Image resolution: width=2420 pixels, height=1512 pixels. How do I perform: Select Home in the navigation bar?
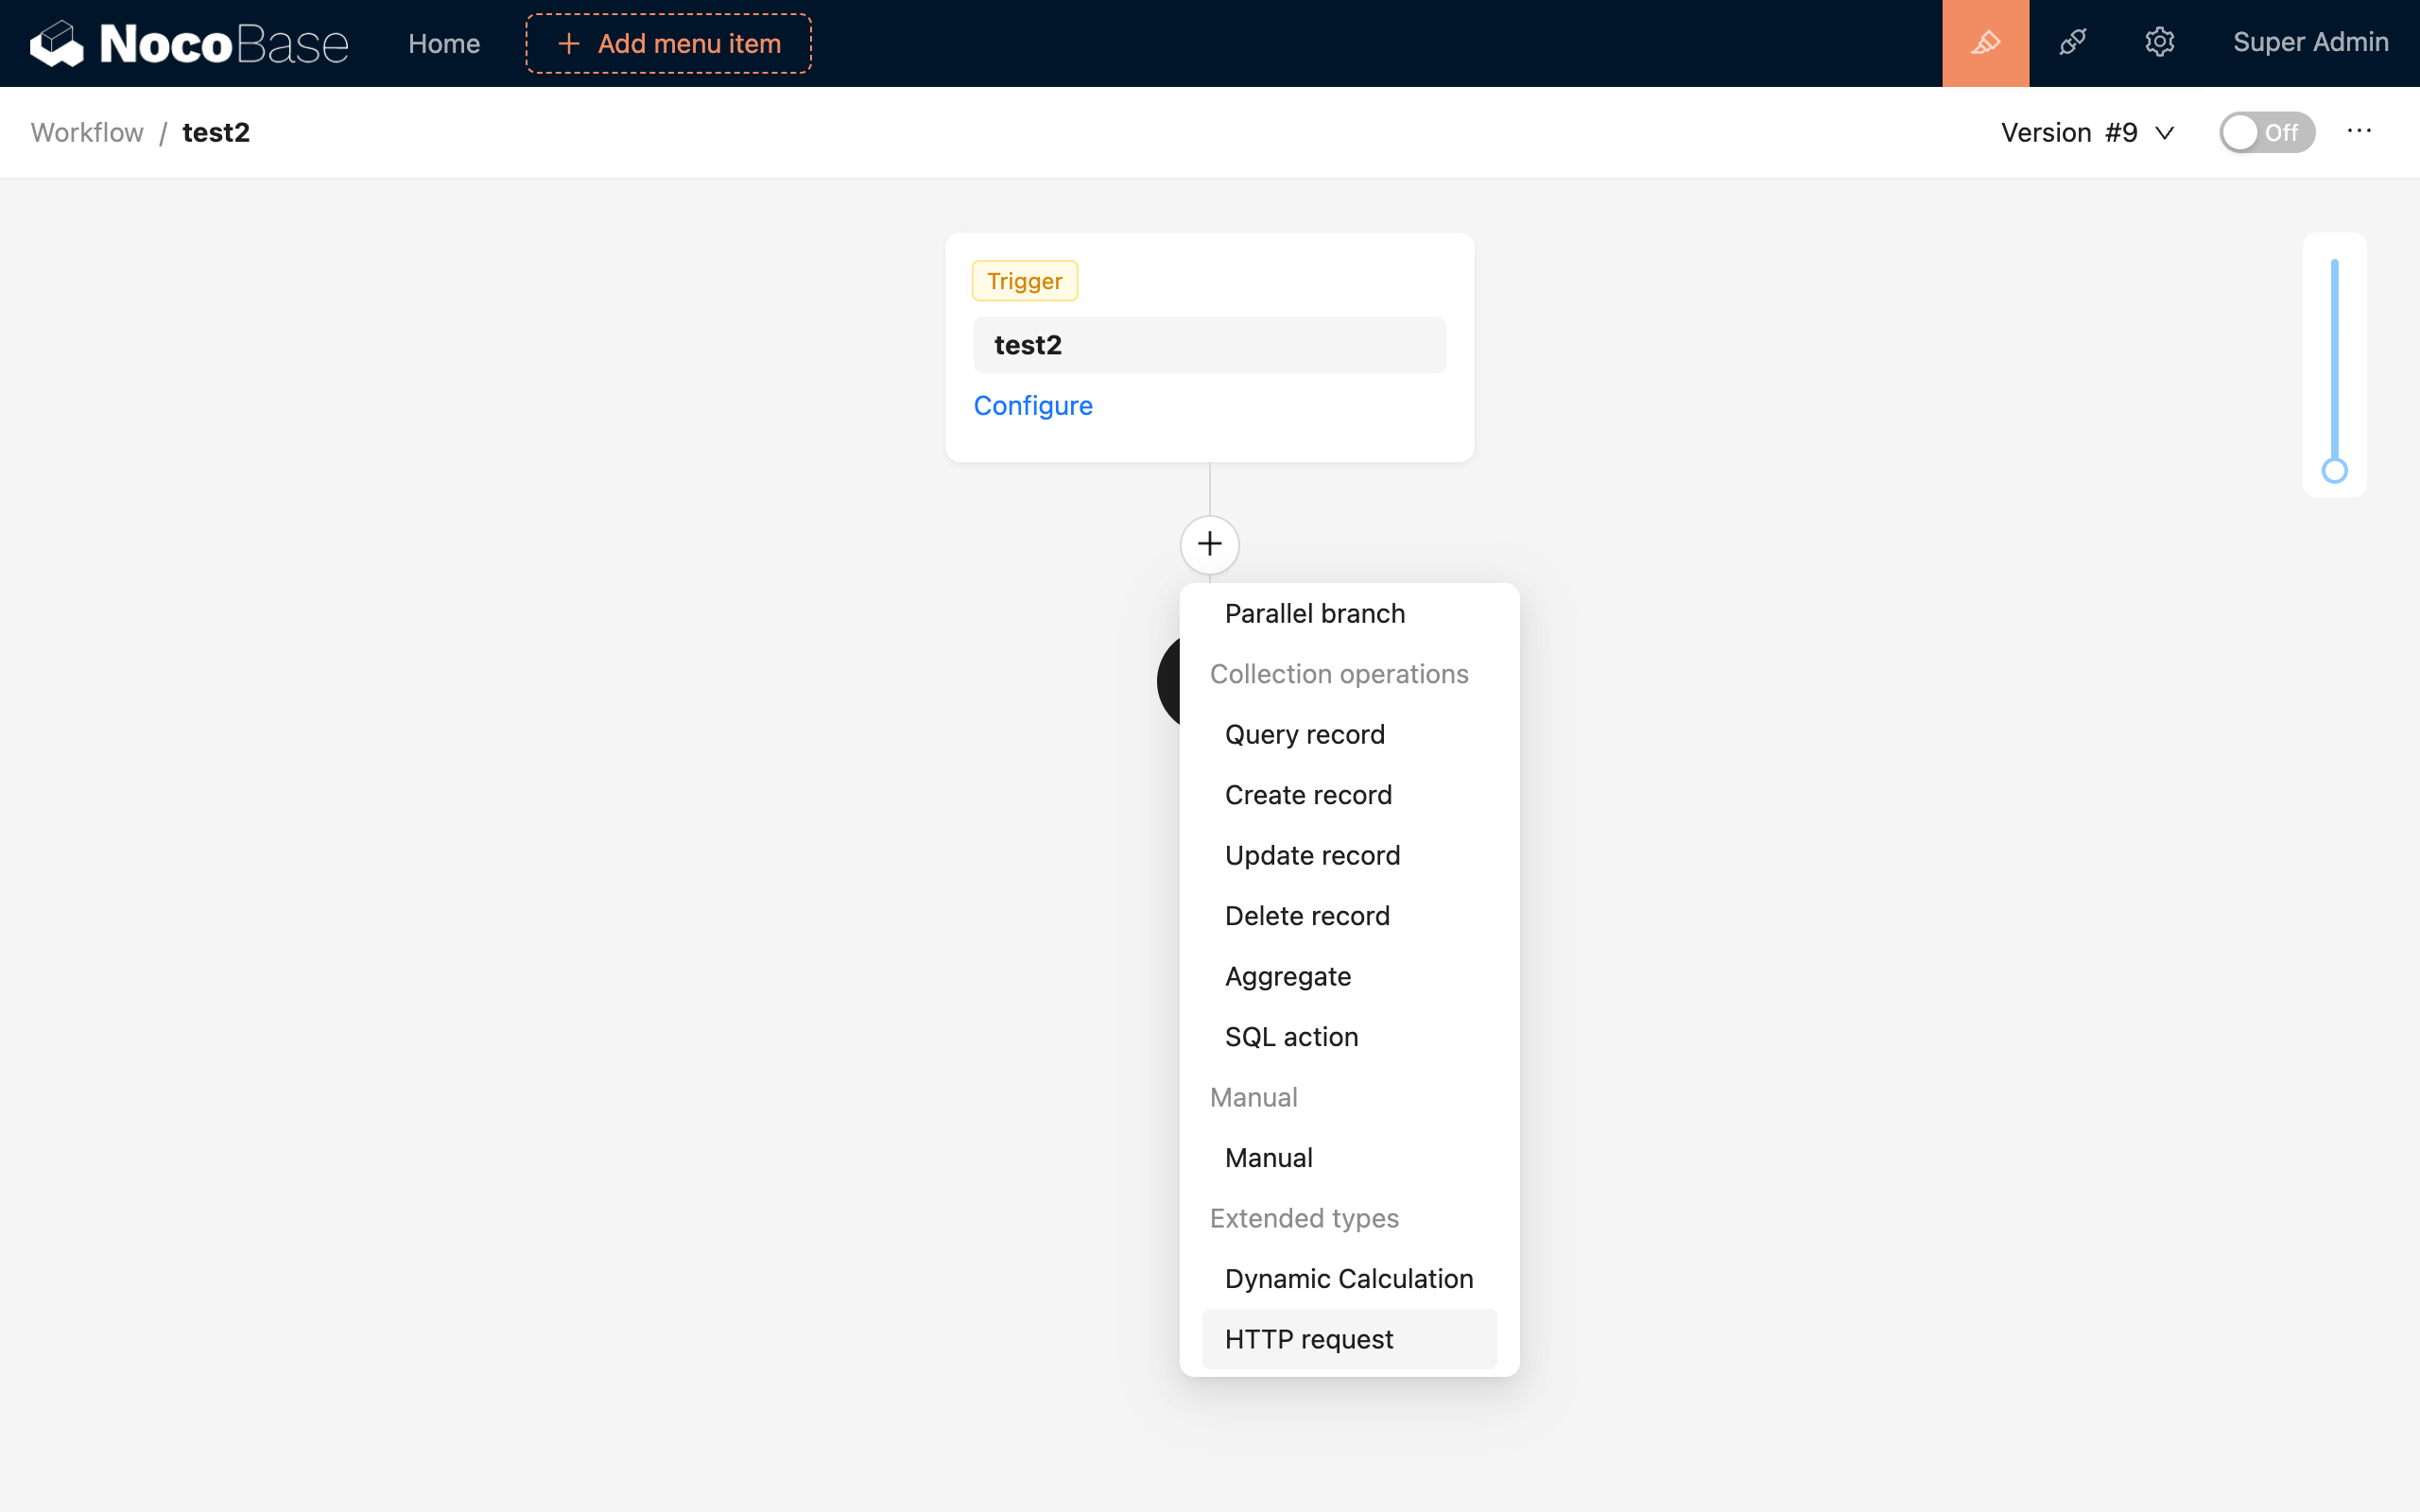point(443,43)
